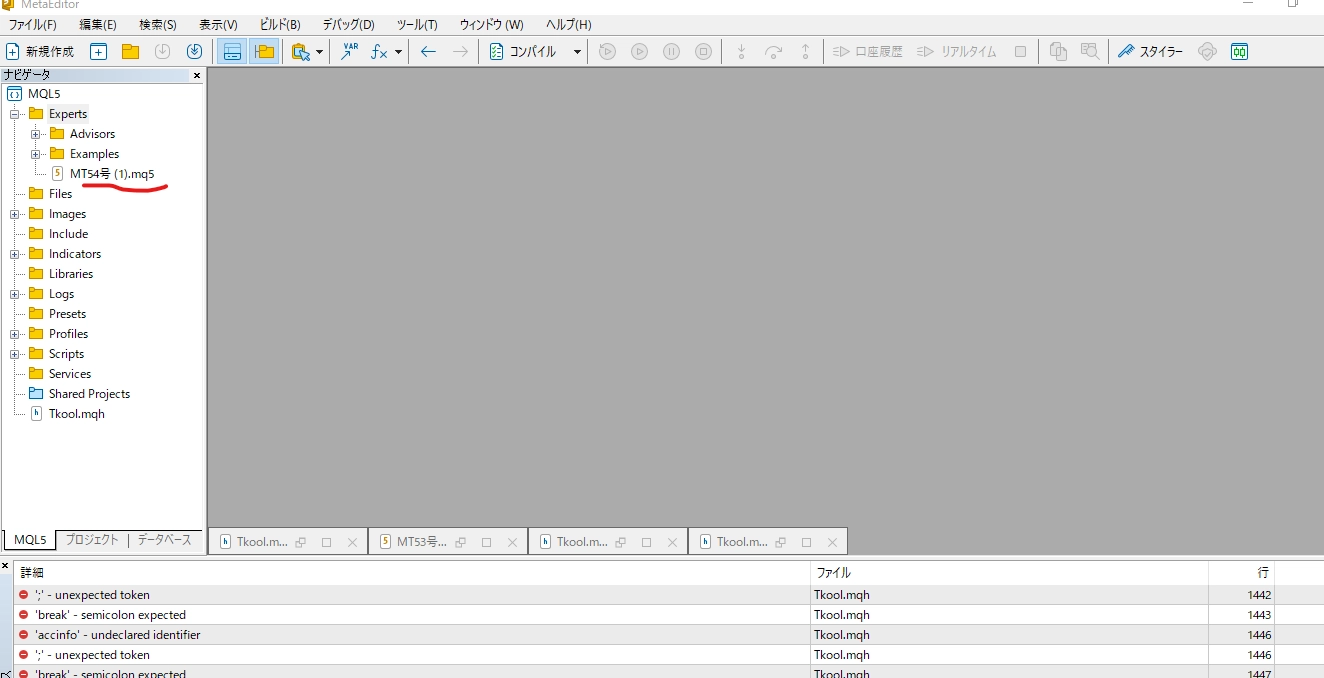Collapse the Experts folder expander
The image size is (1324, 678).
(15, 114)
